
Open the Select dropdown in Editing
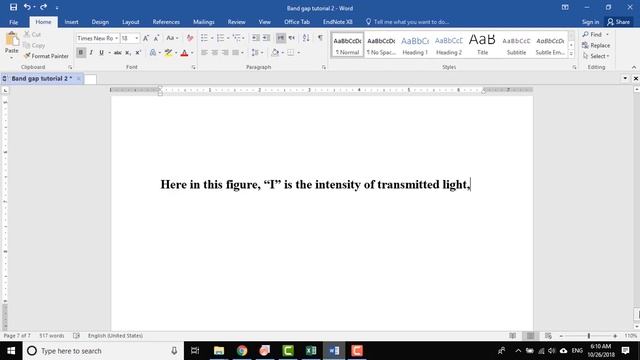pyautogui.click(x=596, y=56)
